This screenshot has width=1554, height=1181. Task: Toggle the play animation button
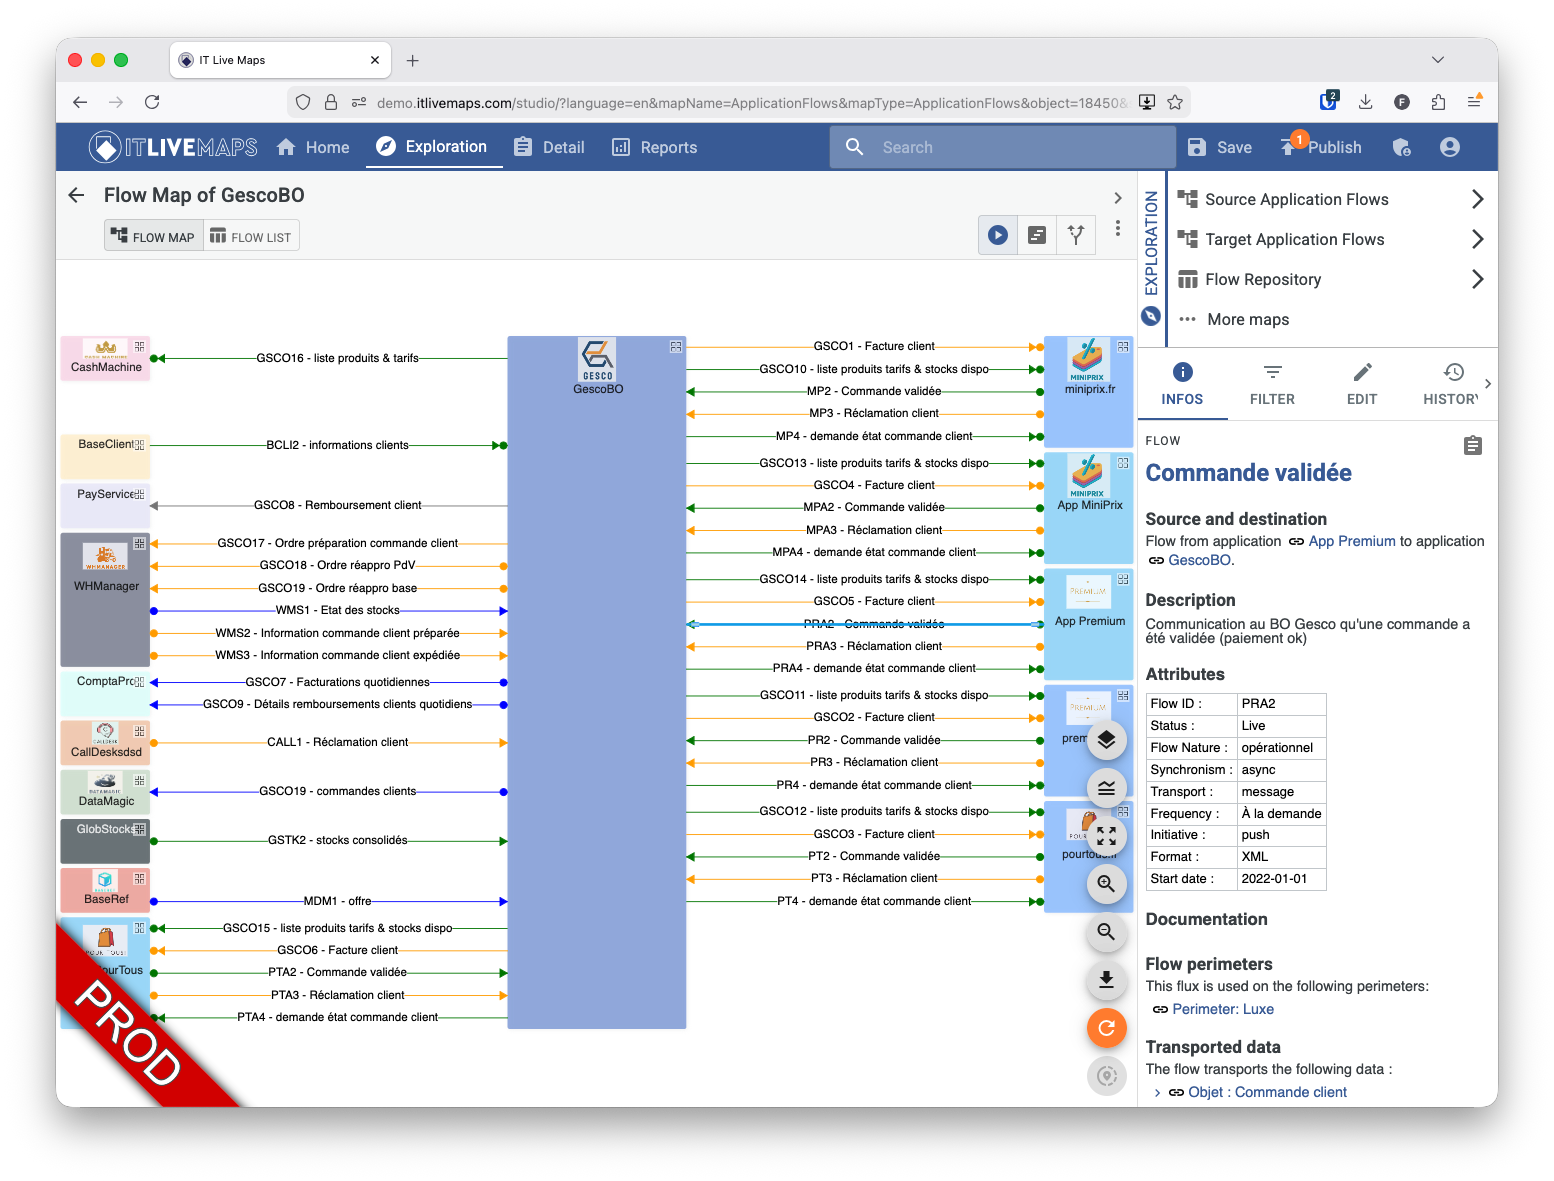997,235
